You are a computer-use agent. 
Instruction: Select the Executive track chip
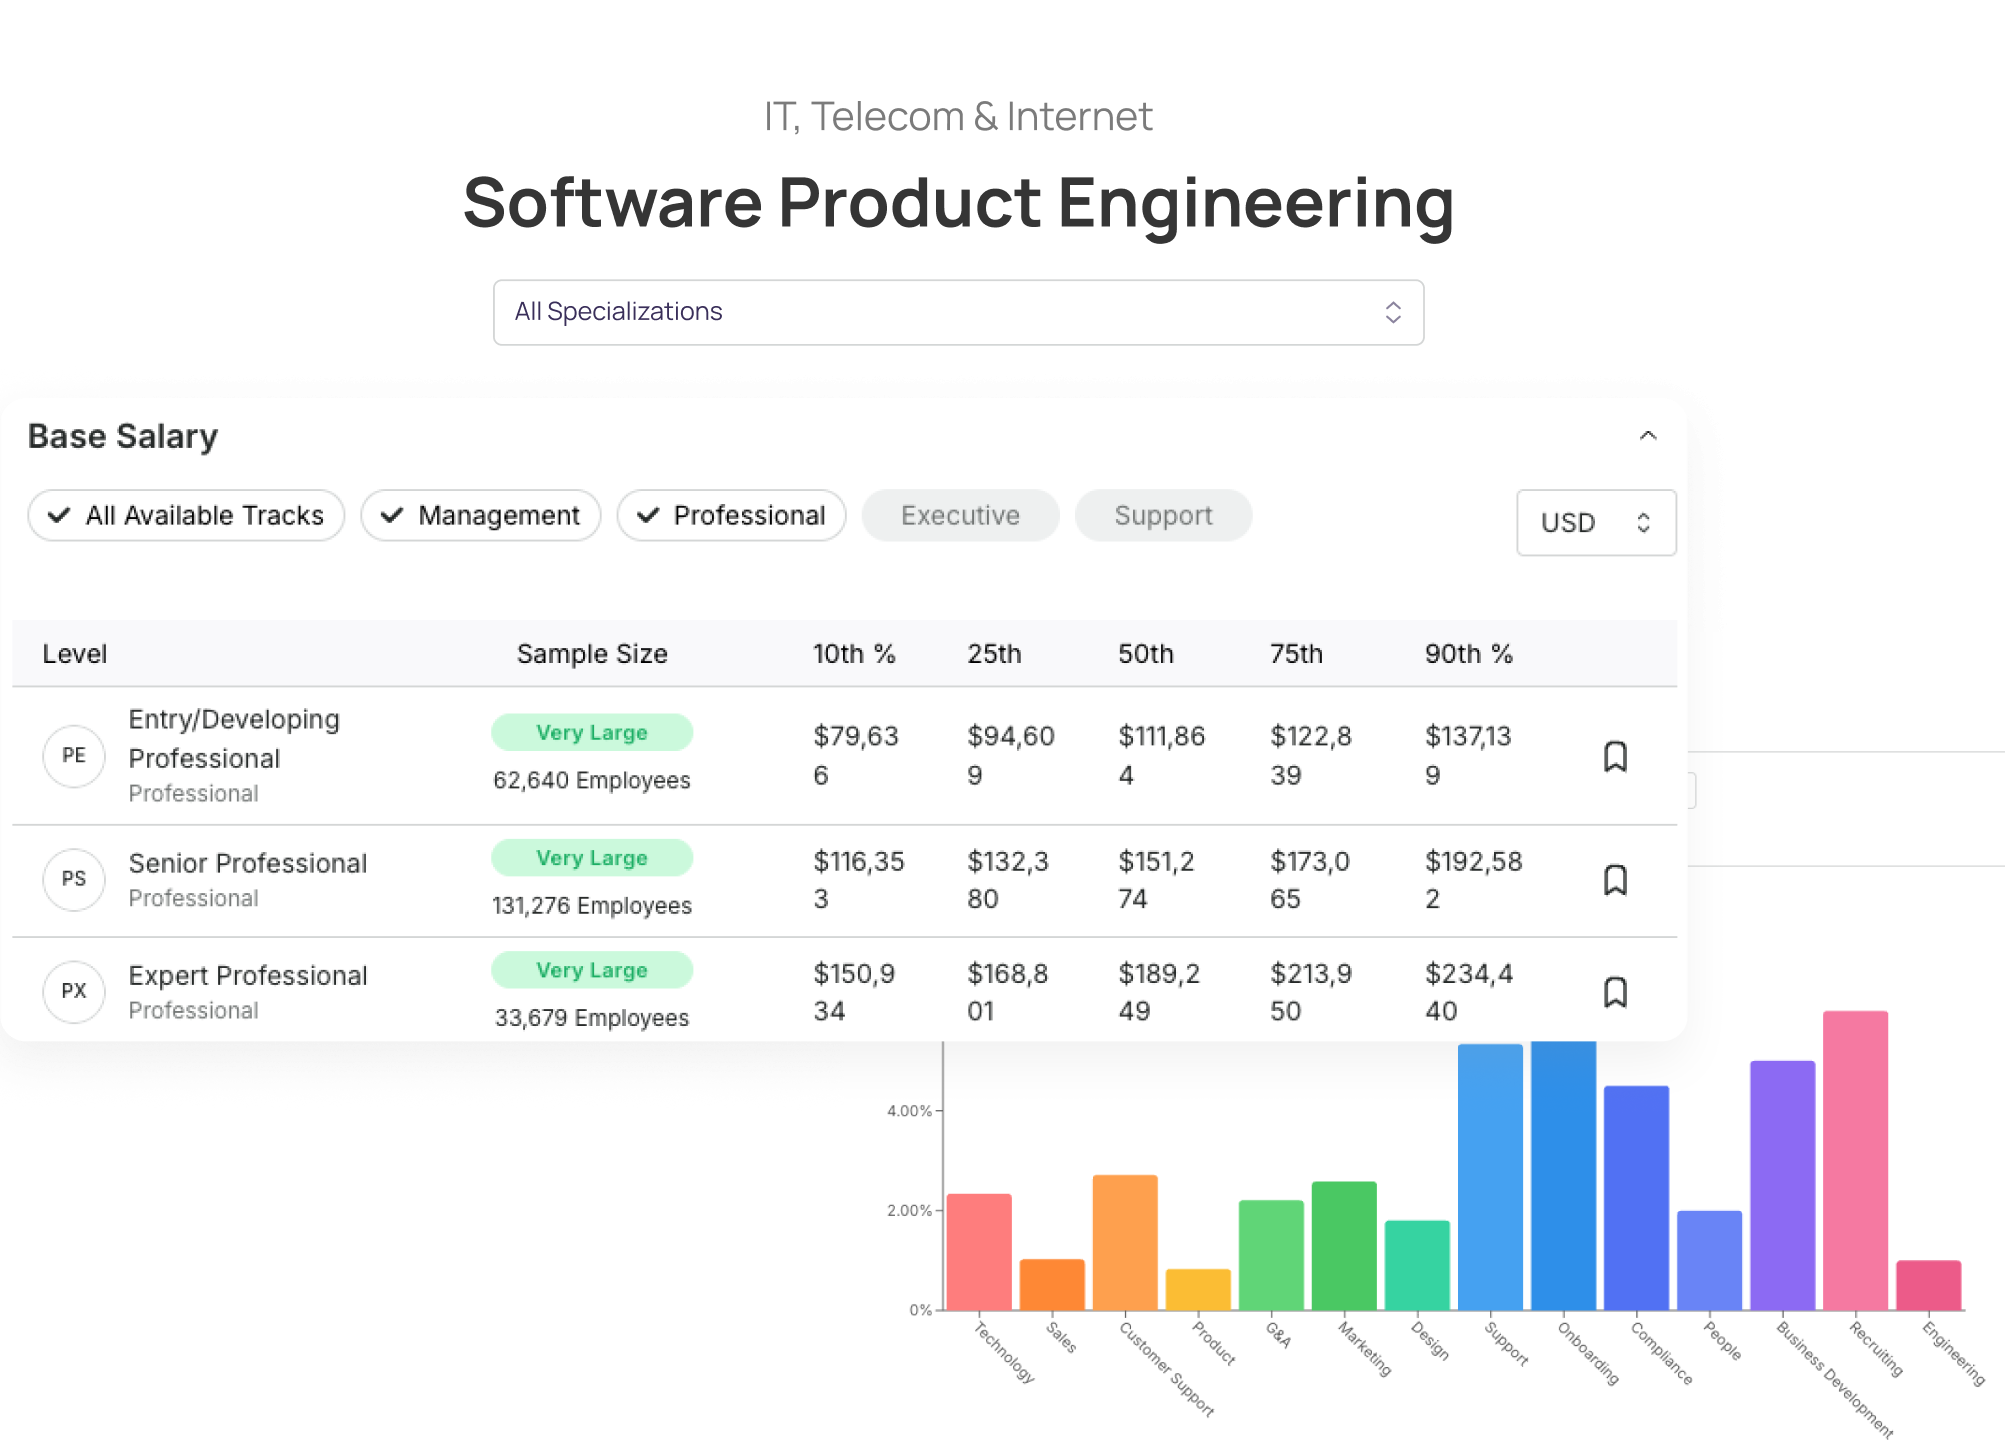pos(960,515)
